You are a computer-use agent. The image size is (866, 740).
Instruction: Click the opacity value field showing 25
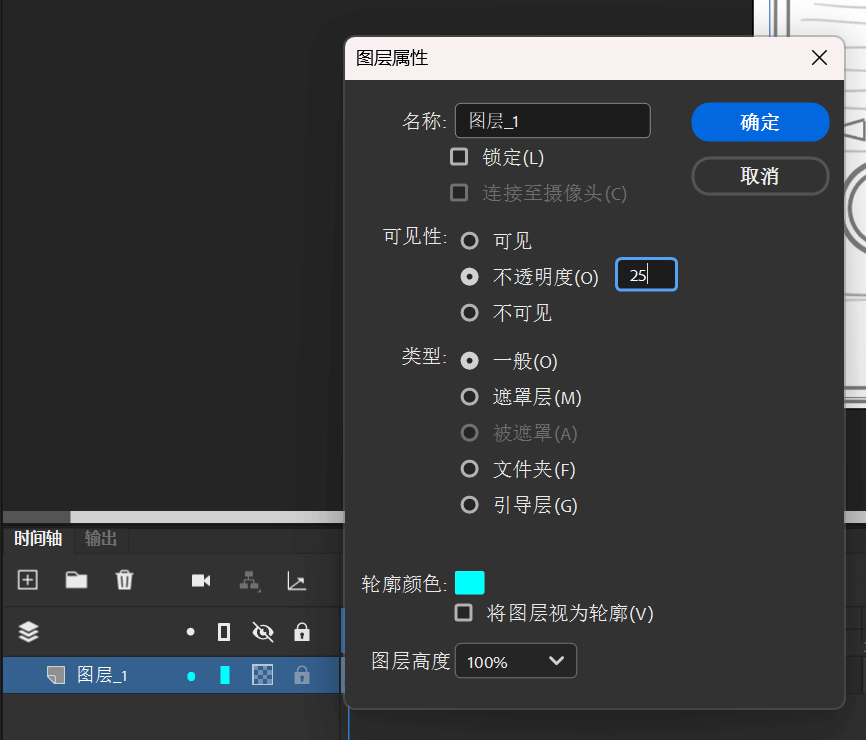(646, 274)
